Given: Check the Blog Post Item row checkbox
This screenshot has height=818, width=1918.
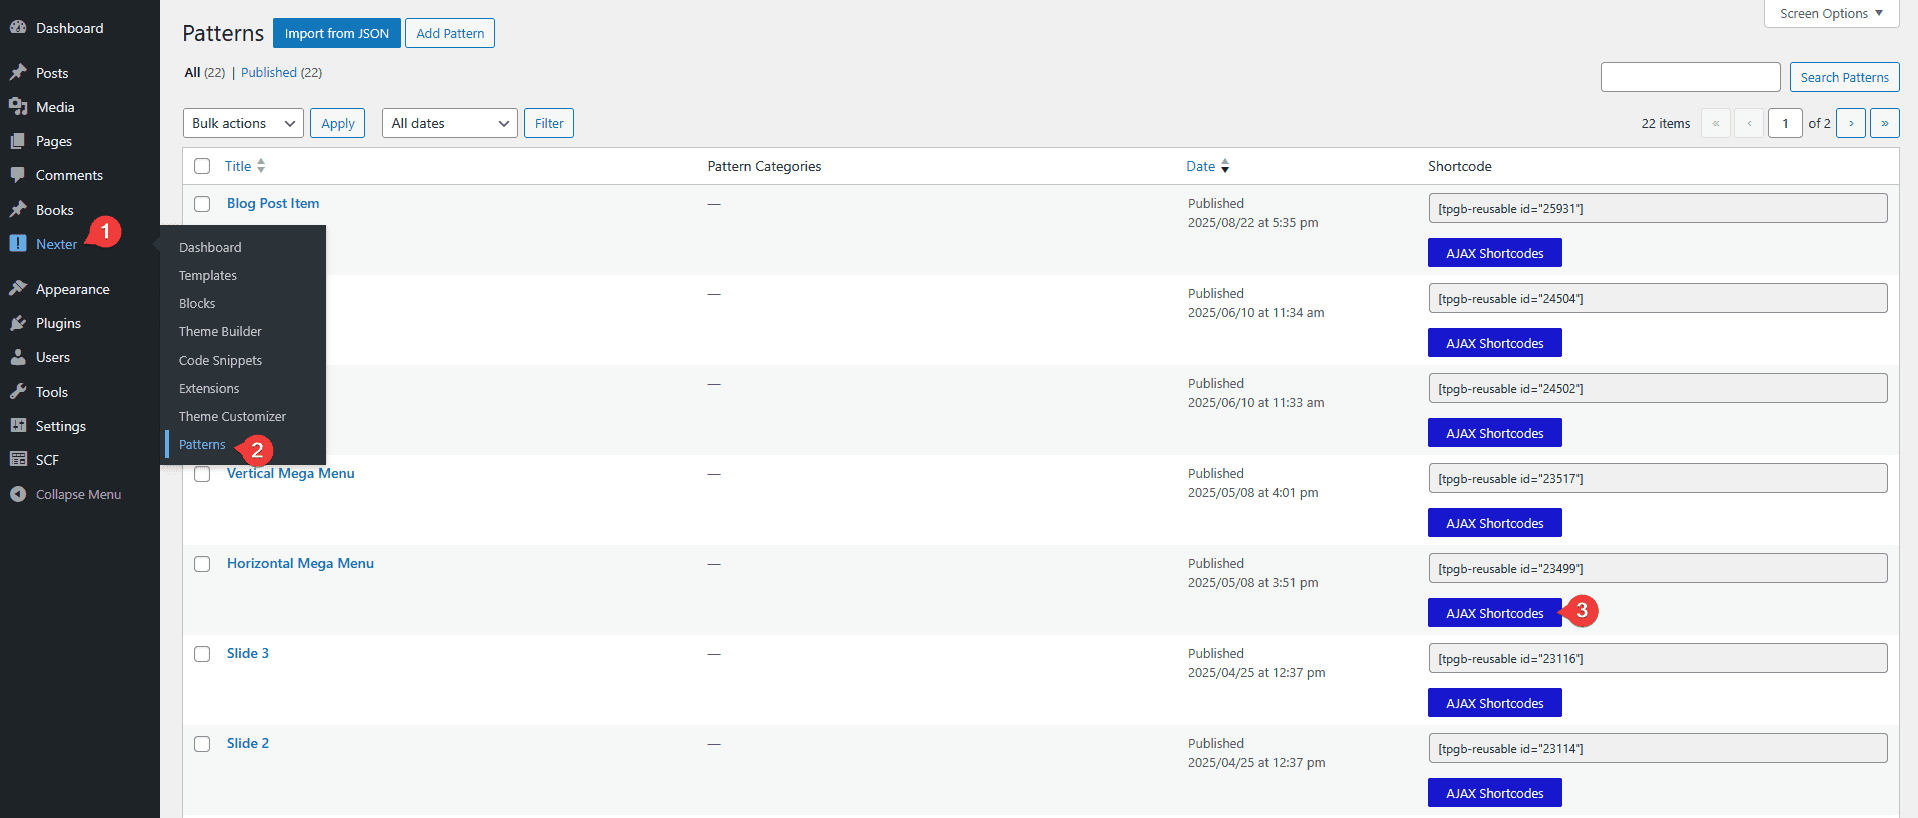Looking at the screenshot, I should [x=202, y=204].
